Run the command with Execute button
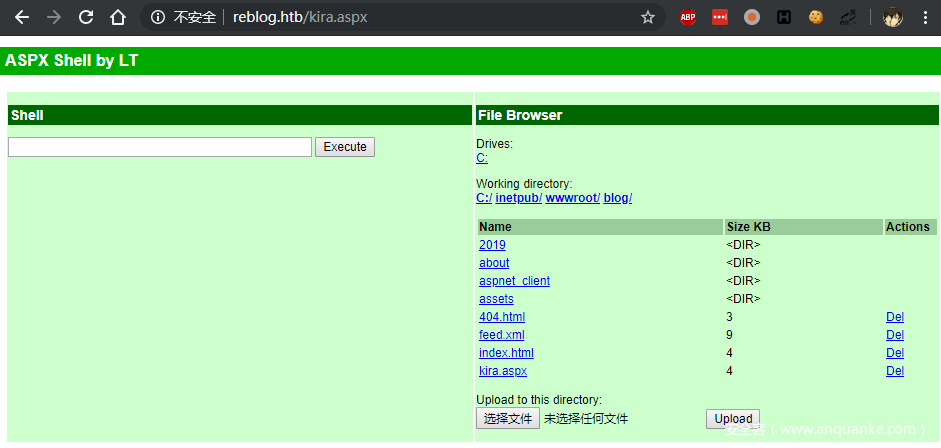The width and height of the screenshot is (941, 448). click(345, 147)
